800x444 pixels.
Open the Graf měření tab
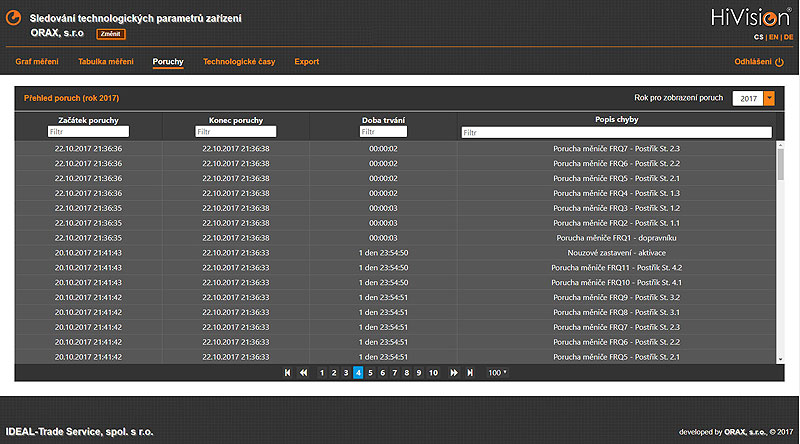(x=37, y=62)
